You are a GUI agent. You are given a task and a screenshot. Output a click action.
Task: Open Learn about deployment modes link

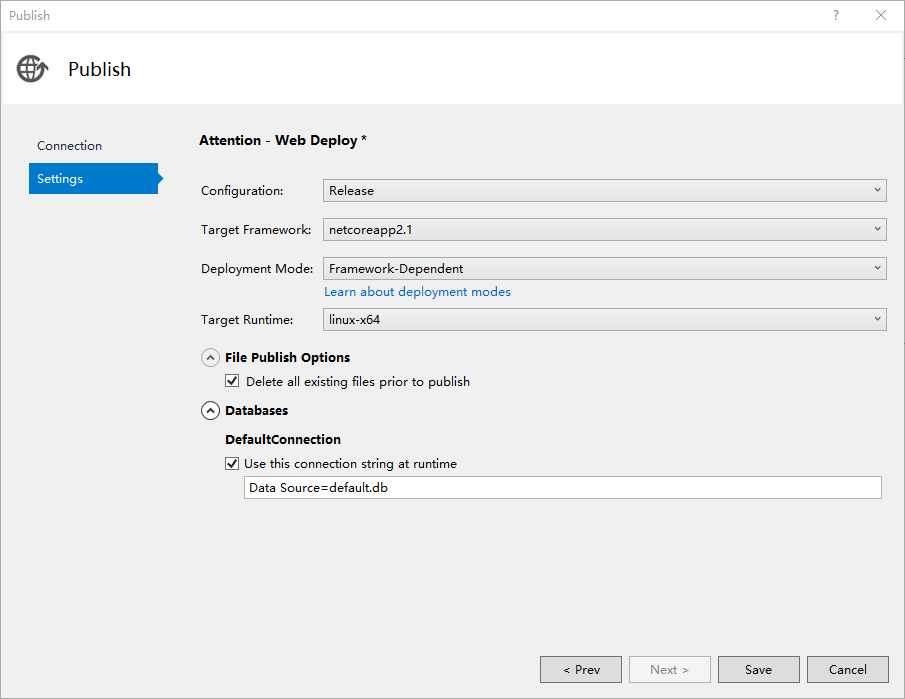point(417,292)
